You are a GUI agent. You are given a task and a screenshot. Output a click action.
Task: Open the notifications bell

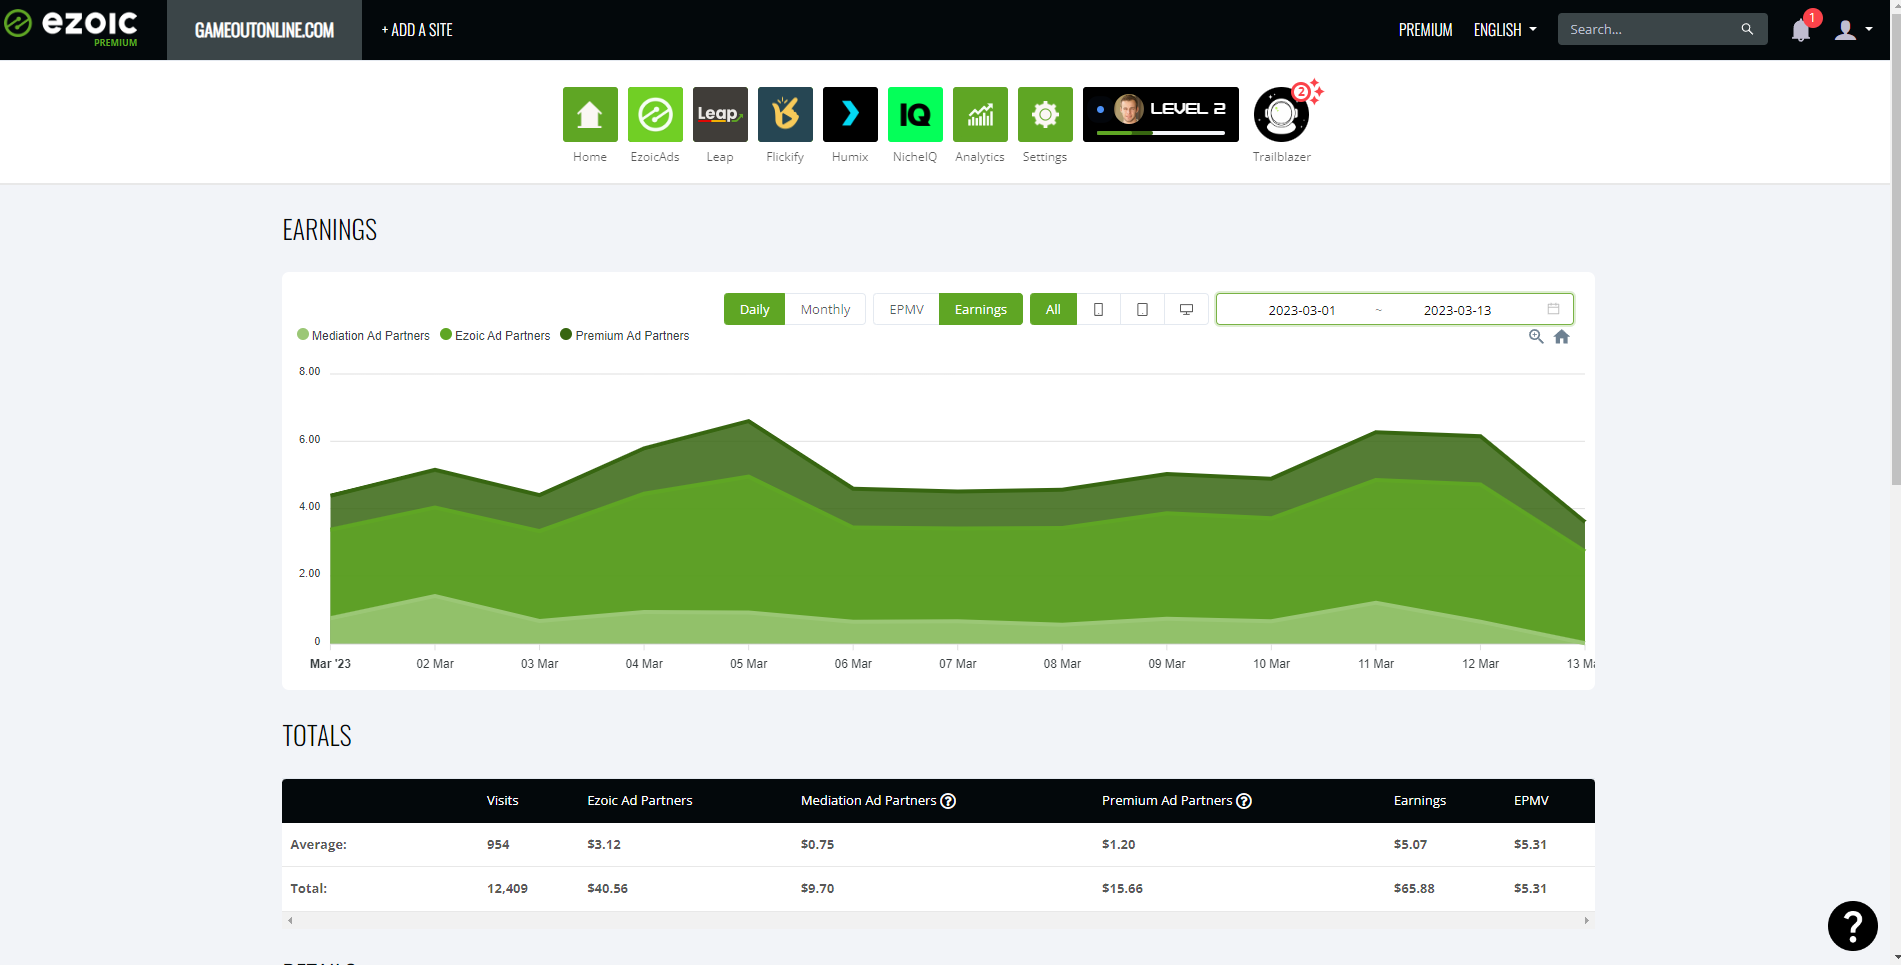(x=1801, y=30)
